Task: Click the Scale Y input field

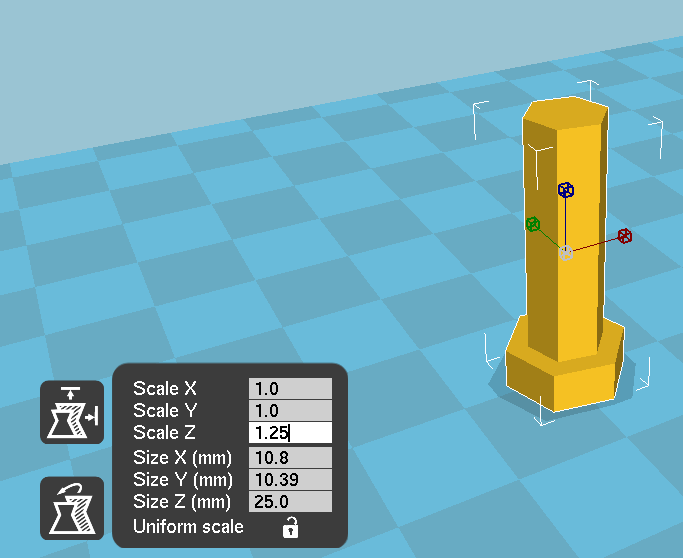Action: click(x=290, y=410)
